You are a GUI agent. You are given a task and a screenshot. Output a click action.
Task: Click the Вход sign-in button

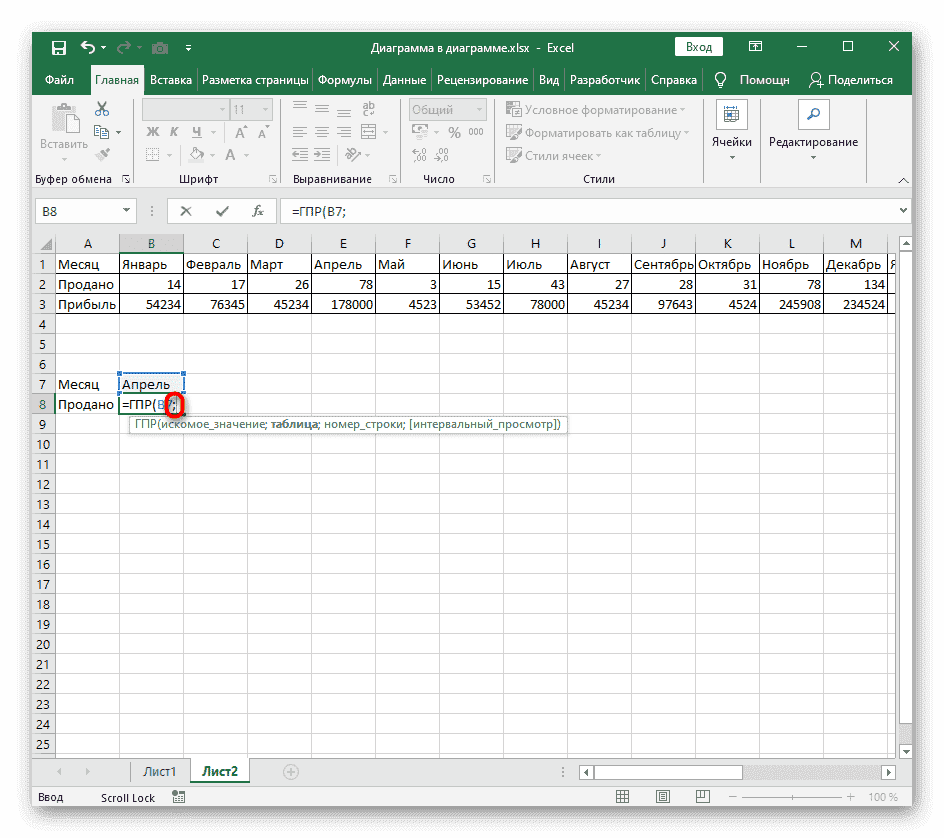699,47
